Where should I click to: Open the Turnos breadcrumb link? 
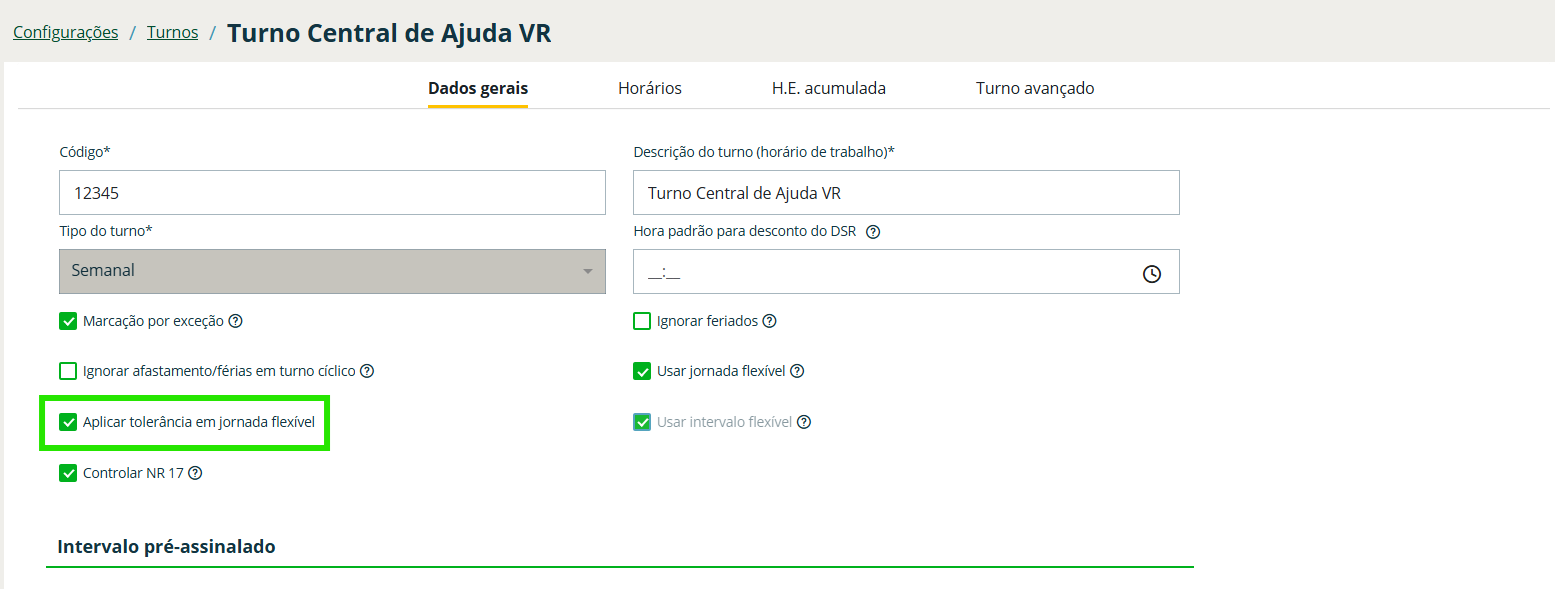click(x=172, y=32)
